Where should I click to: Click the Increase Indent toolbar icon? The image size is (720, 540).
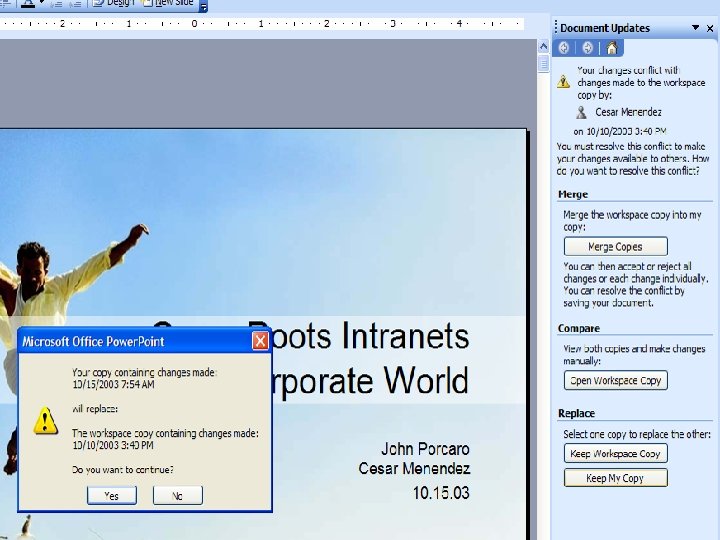(x=76, y=4)
